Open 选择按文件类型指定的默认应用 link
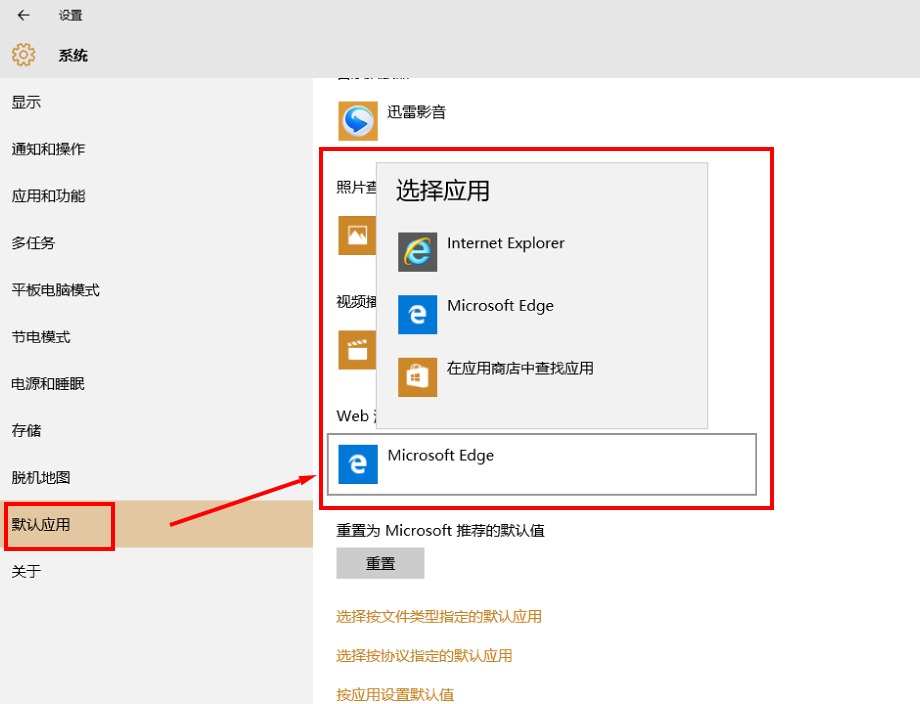920x704 pixels. [x=439, y=617]
